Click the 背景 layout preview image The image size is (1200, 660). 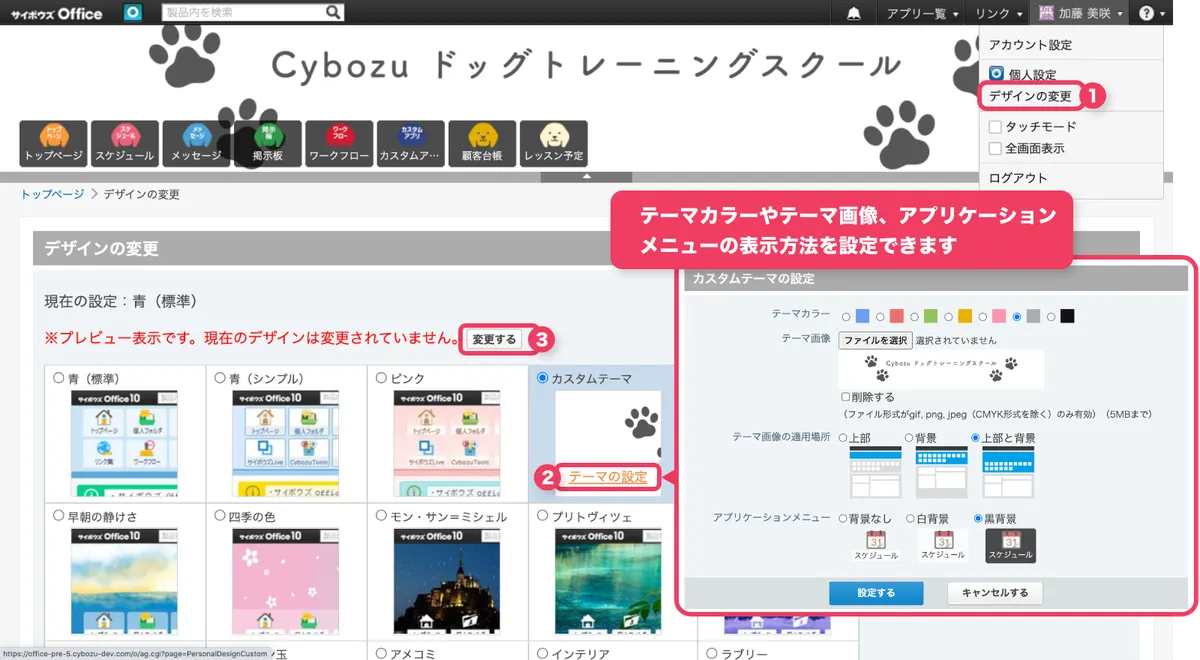[942, 472]
